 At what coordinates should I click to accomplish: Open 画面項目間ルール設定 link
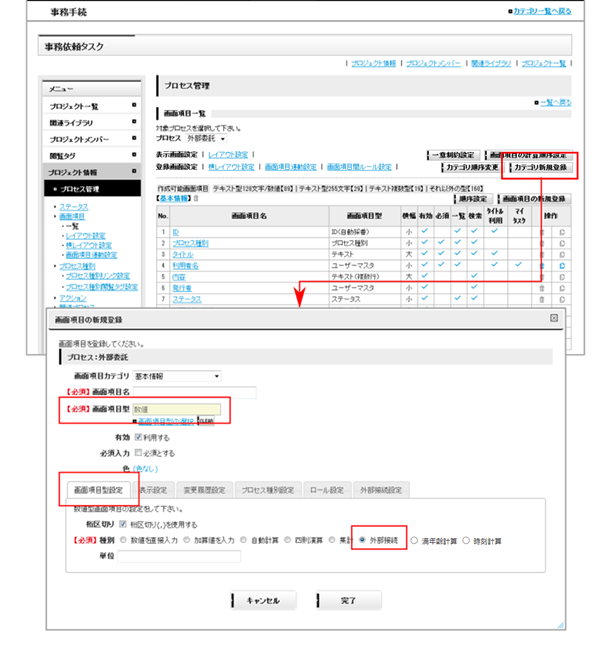[x=359, y=166]
